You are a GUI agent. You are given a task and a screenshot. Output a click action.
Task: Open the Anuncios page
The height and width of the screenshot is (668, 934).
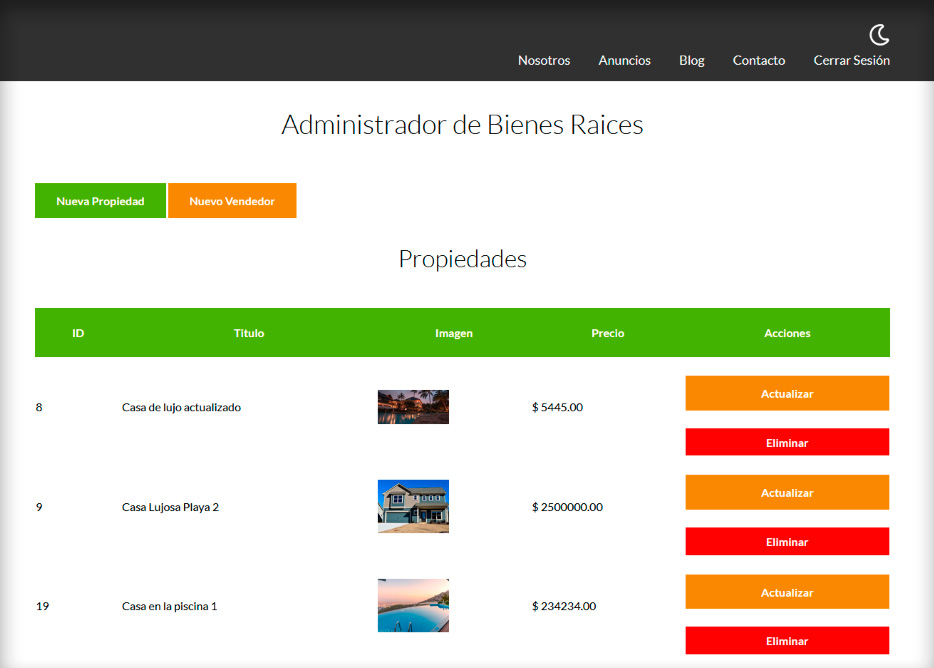point(624,60)
